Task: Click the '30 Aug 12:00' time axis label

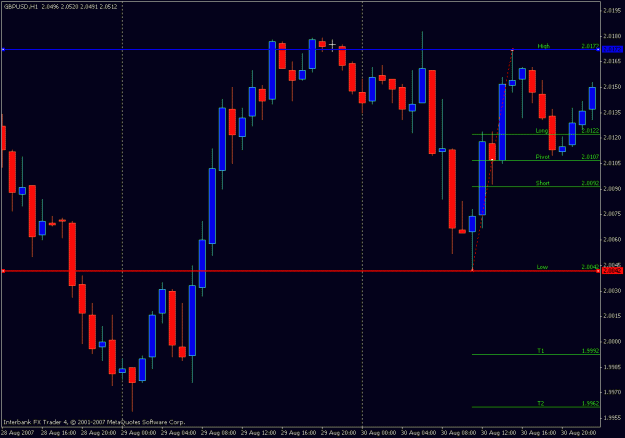Action: point(499,432)
